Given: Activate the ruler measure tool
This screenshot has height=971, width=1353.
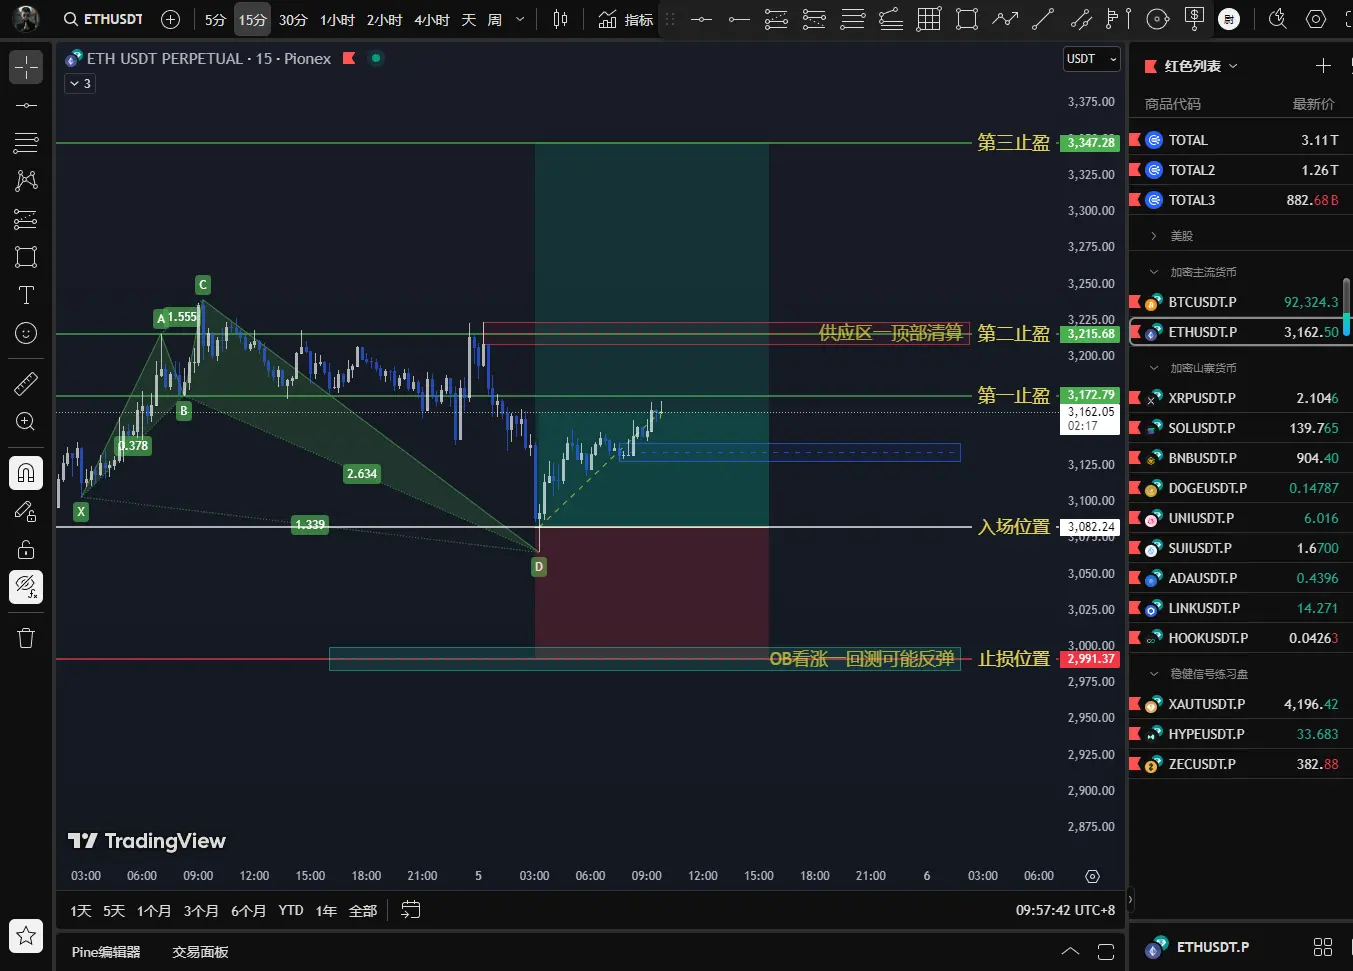Looking at the screenshot, I should [x=26, y=383].
